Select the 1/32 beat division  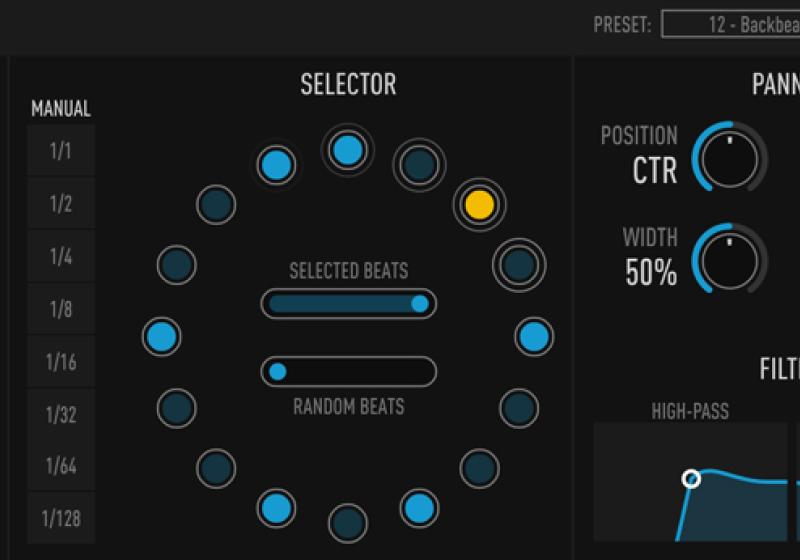(x=61, y=414)
